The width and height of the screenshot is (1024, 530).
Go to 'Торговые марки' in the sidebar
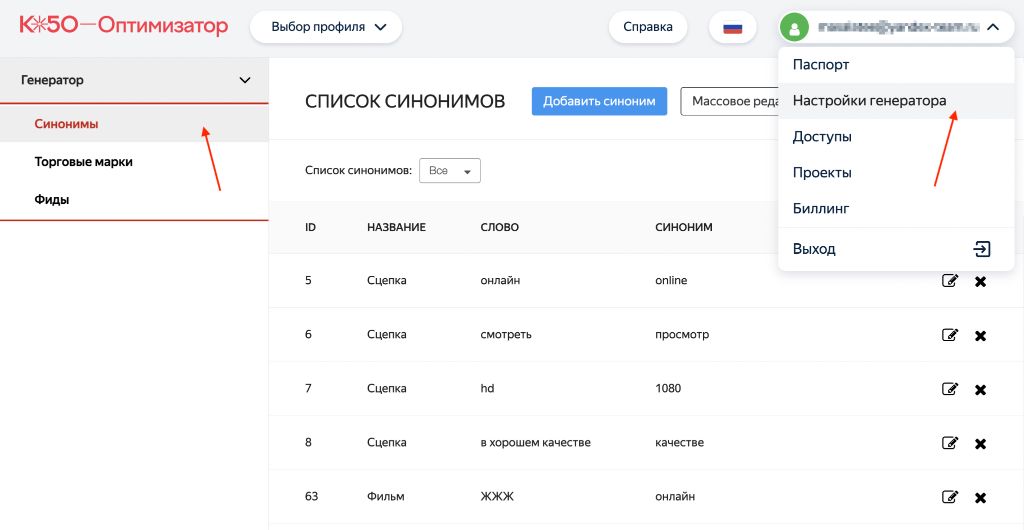83,161
